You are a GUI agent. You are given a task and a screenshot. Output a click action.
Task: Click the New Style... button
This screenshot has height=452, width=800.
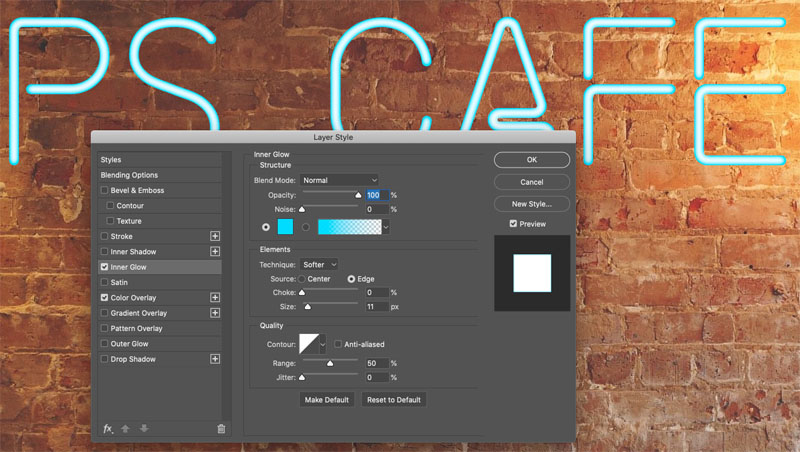coord(532,204)
